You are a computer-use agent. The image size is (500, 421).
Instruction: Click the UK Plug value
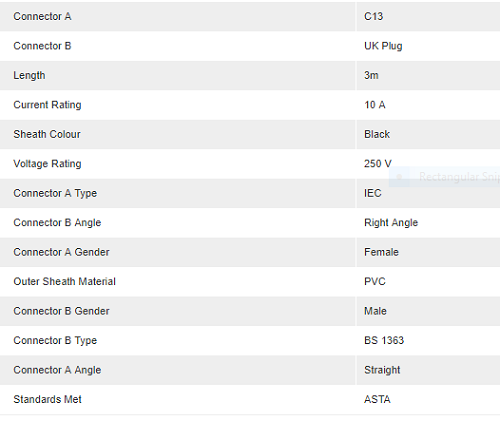click(x=383, y=46)
